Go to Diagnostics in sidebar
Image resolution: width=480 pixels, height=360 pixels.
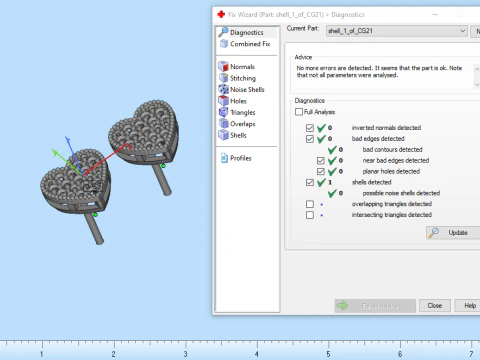point(247,32)
